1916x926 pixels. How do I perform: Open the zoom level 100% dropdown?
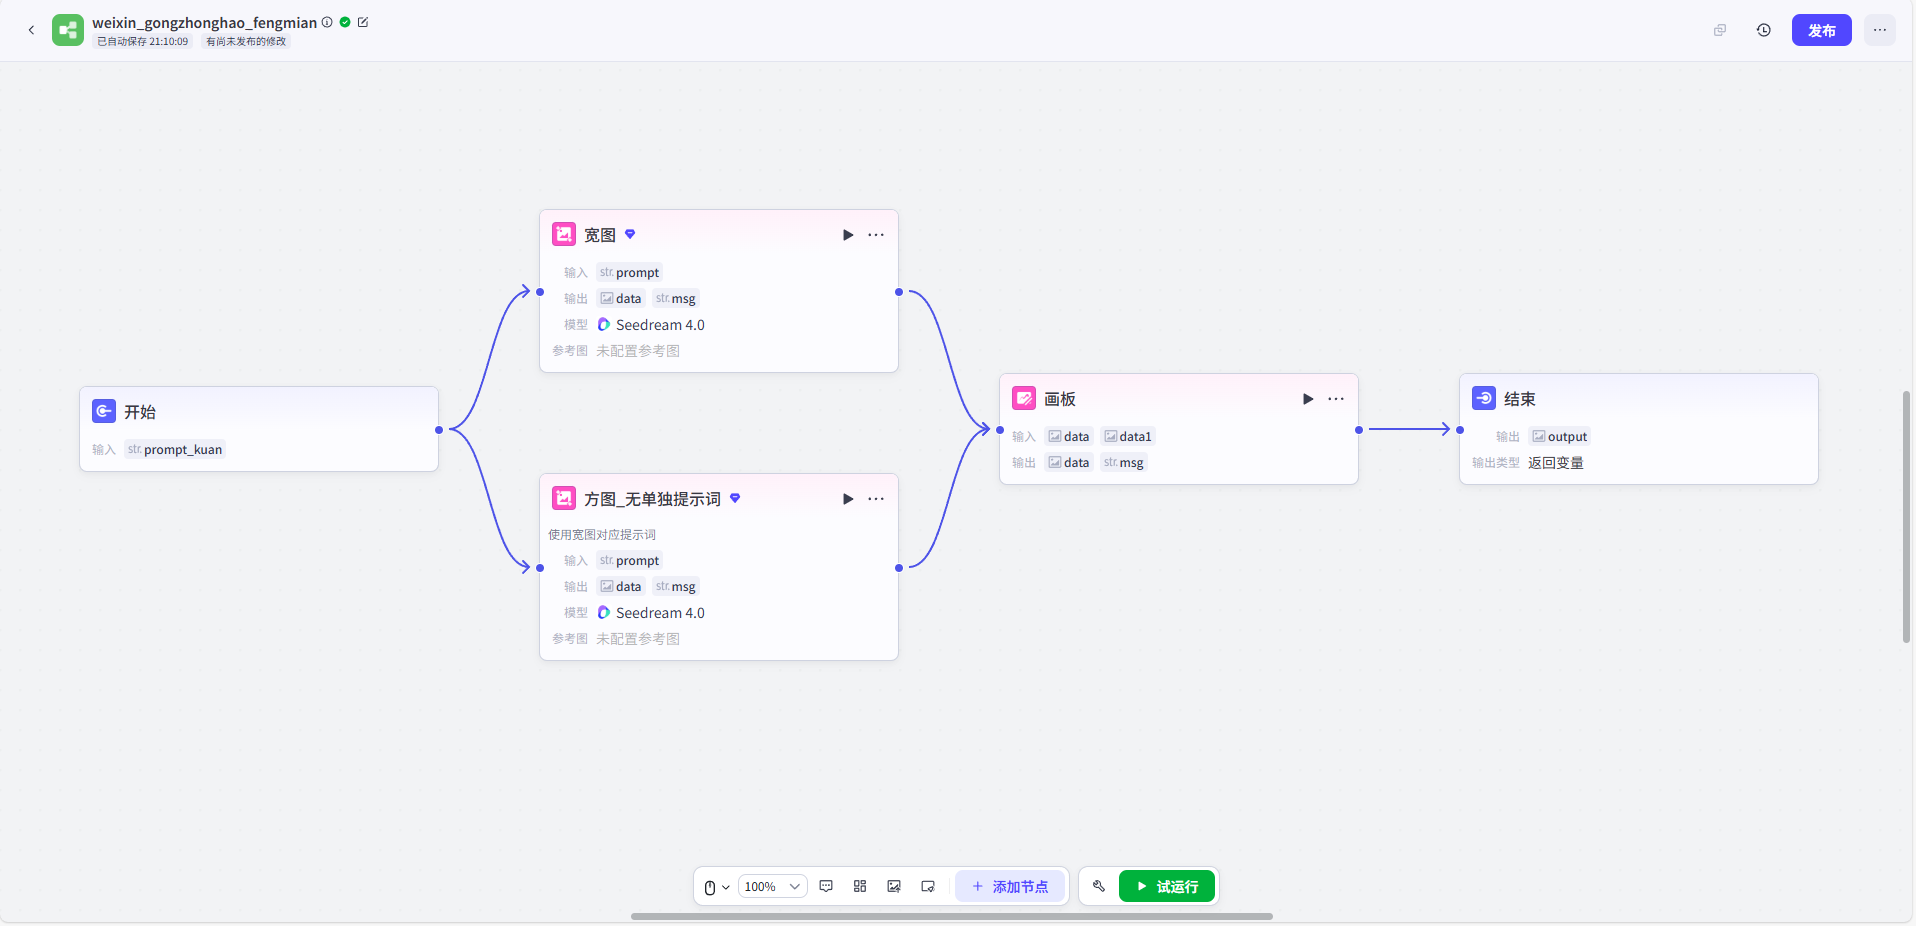pos(772,886)
